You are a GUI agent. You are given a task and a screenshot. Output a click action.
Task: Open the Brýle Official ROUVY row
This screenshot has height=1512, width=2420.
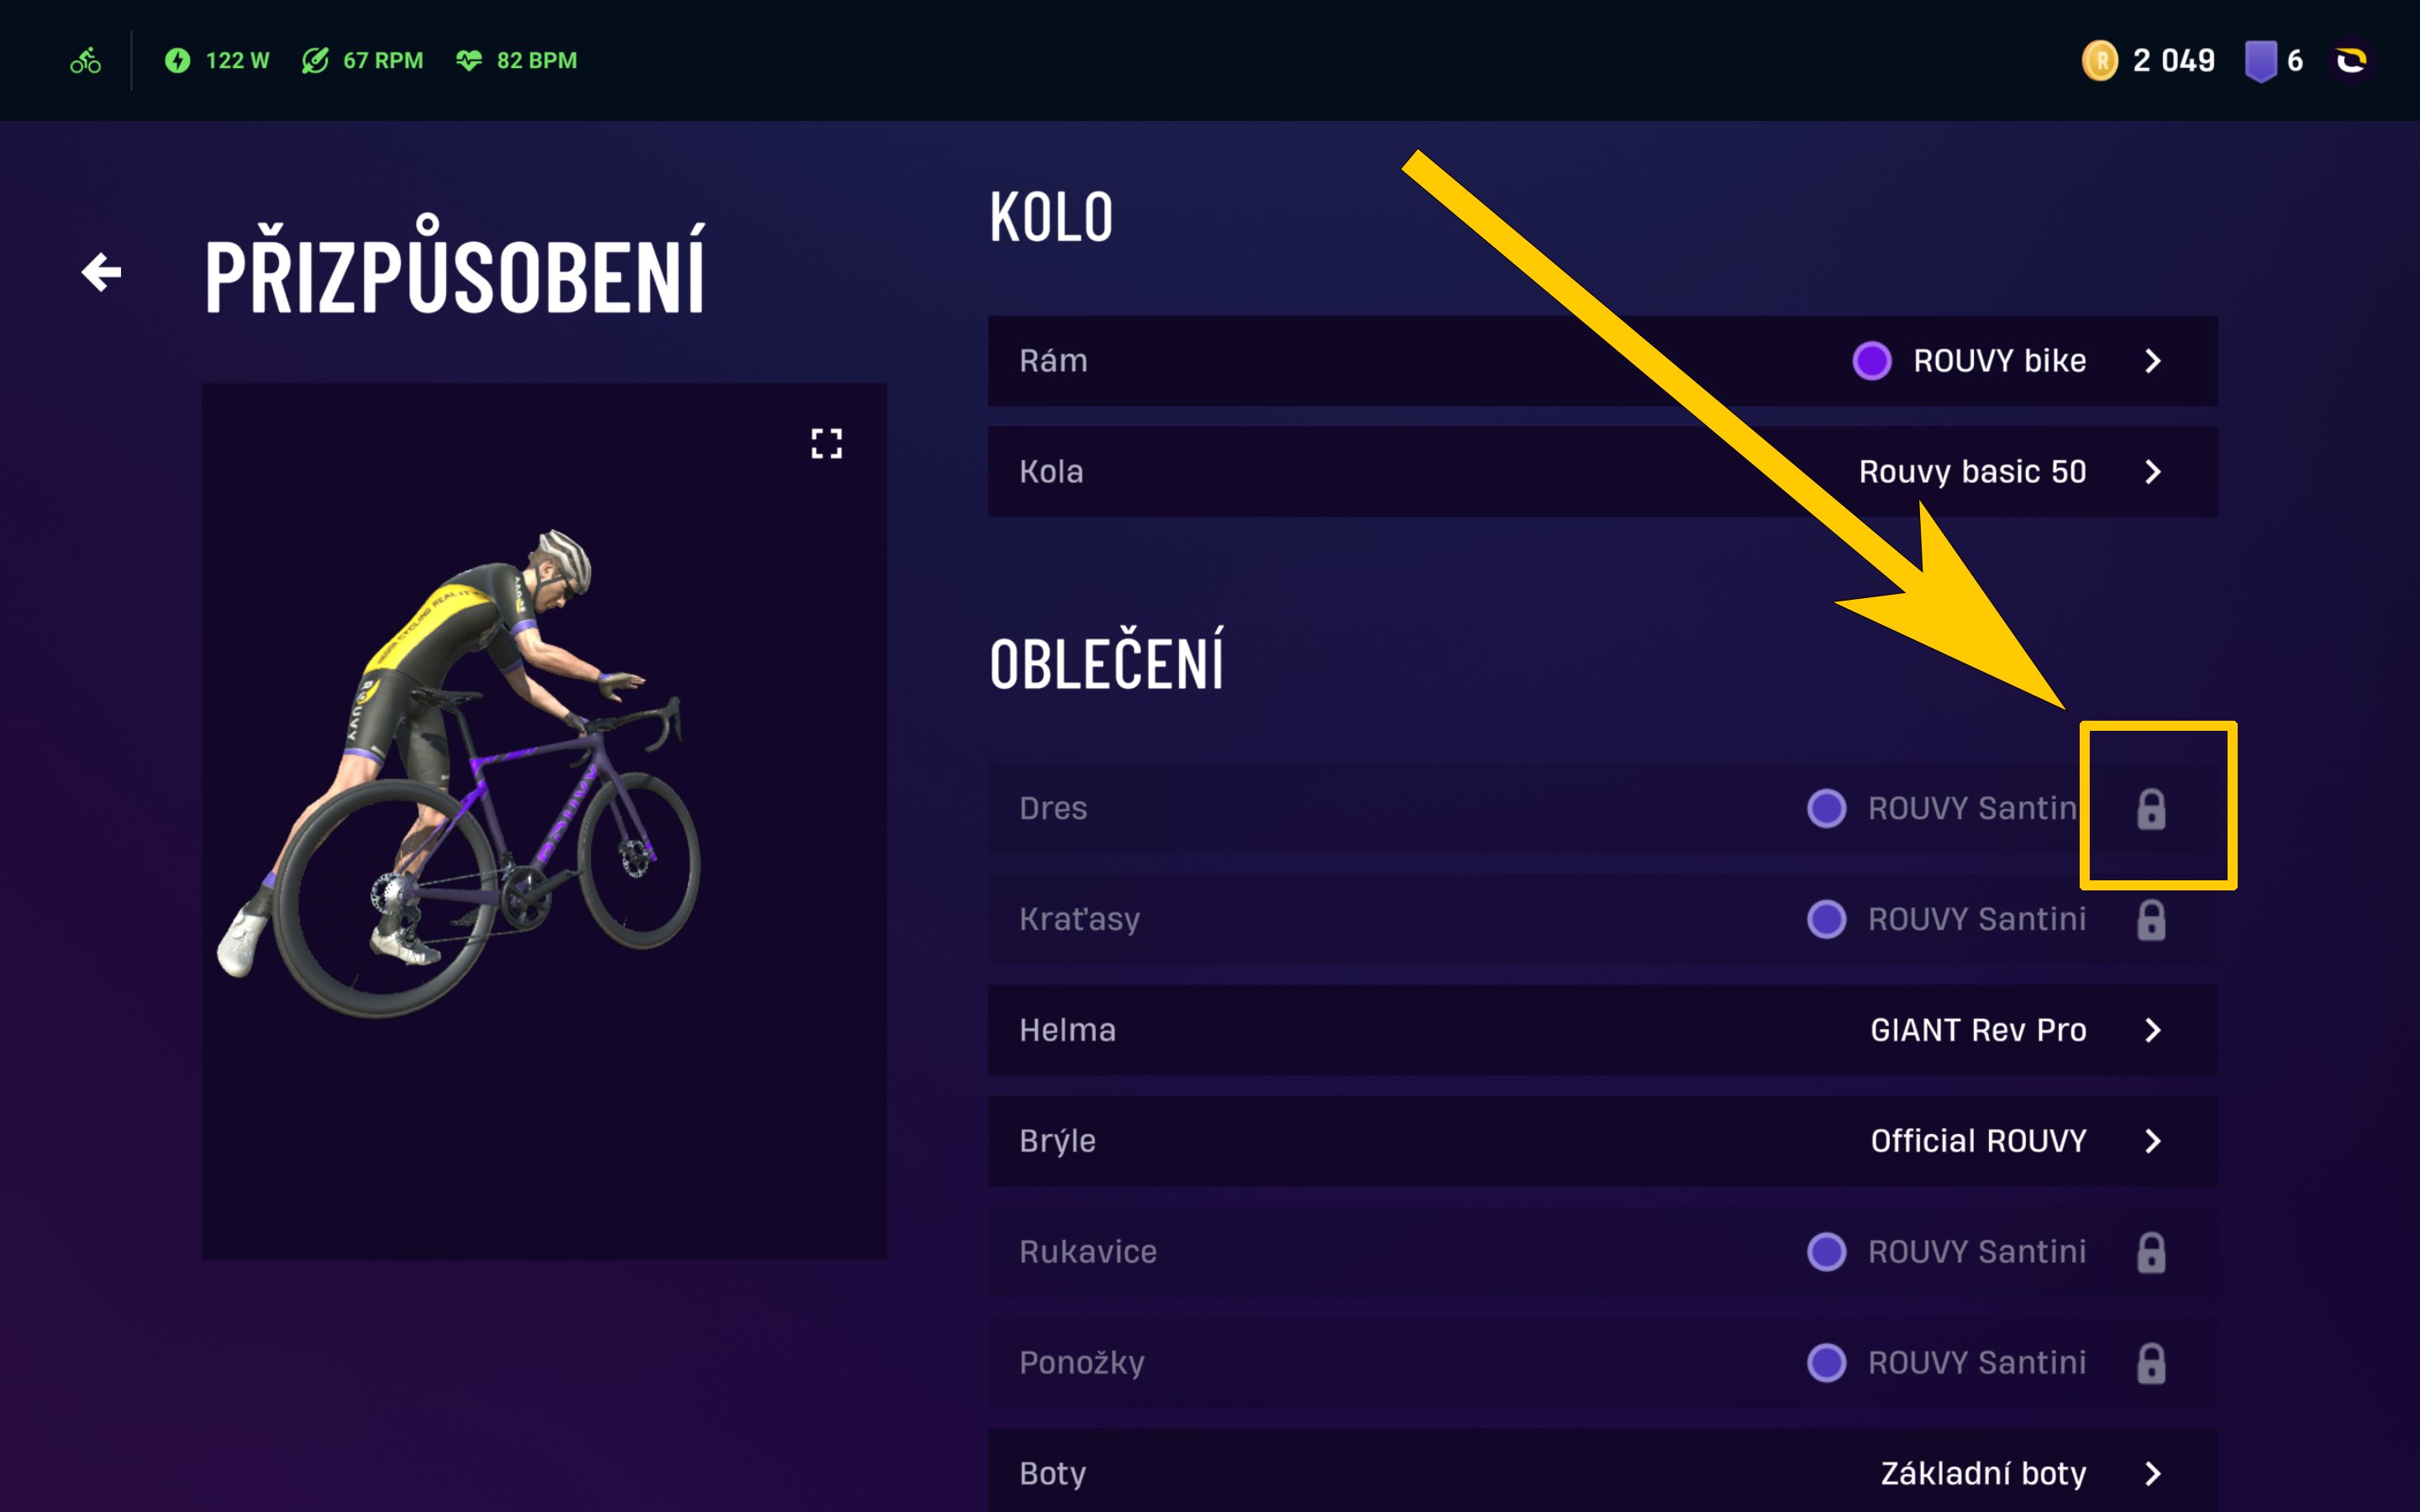1602,1141
